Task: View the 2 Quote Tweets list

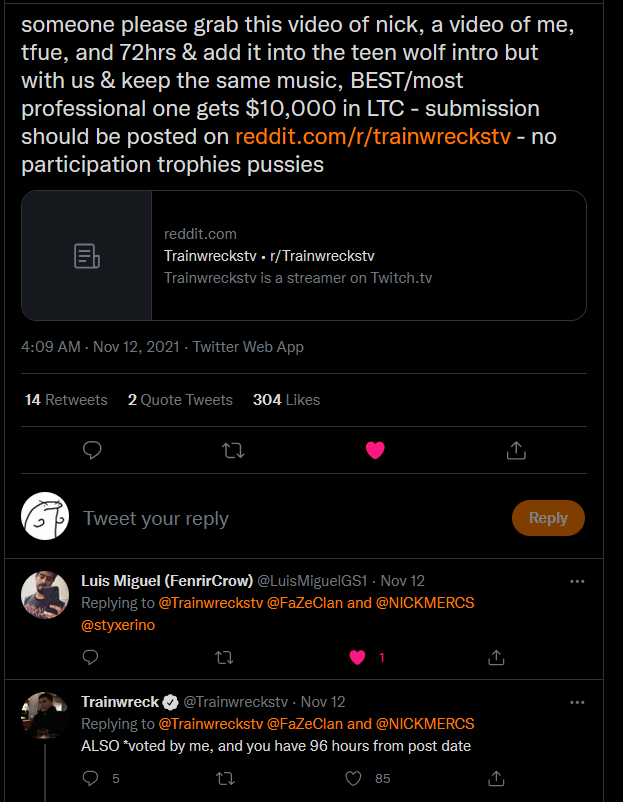Action: pos(180,400)
